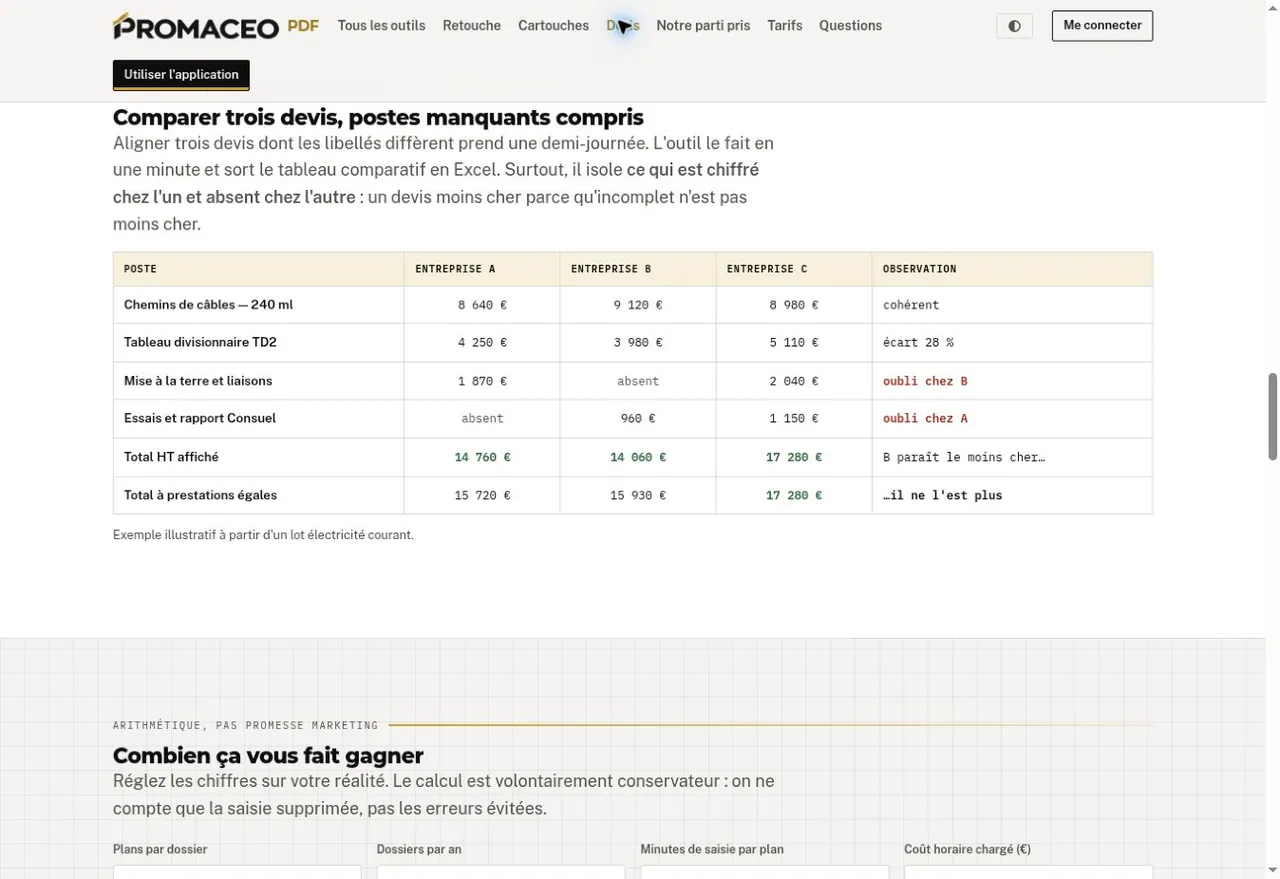
Task: Open the Devis nav item
Action: point(622,26)
